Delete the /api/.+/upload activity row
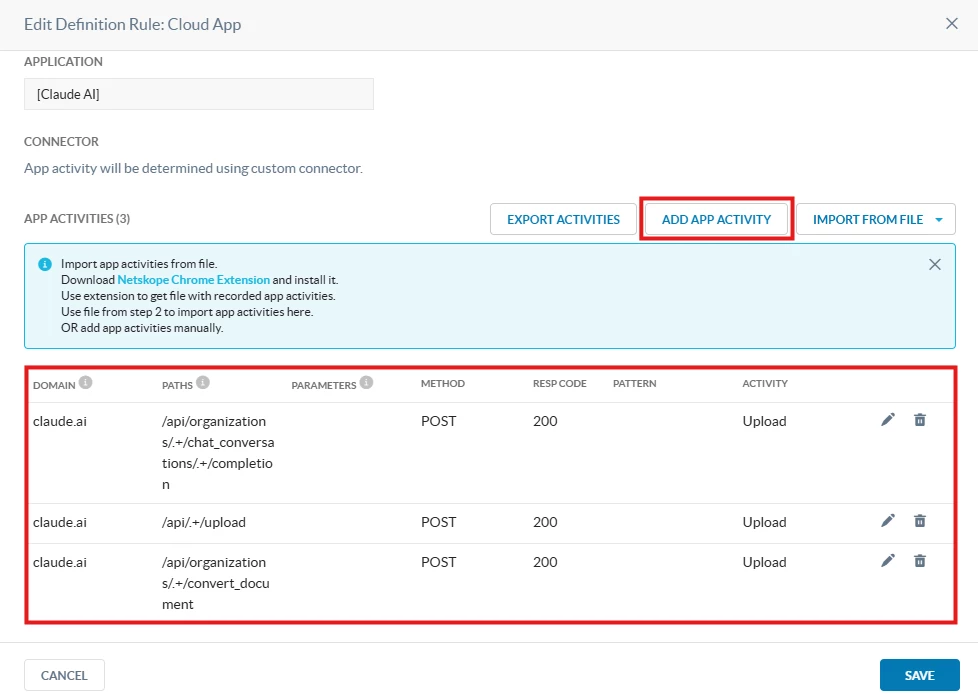Image resolution: width=978 pixels, height=694 pixels. [x=919, y=521]
